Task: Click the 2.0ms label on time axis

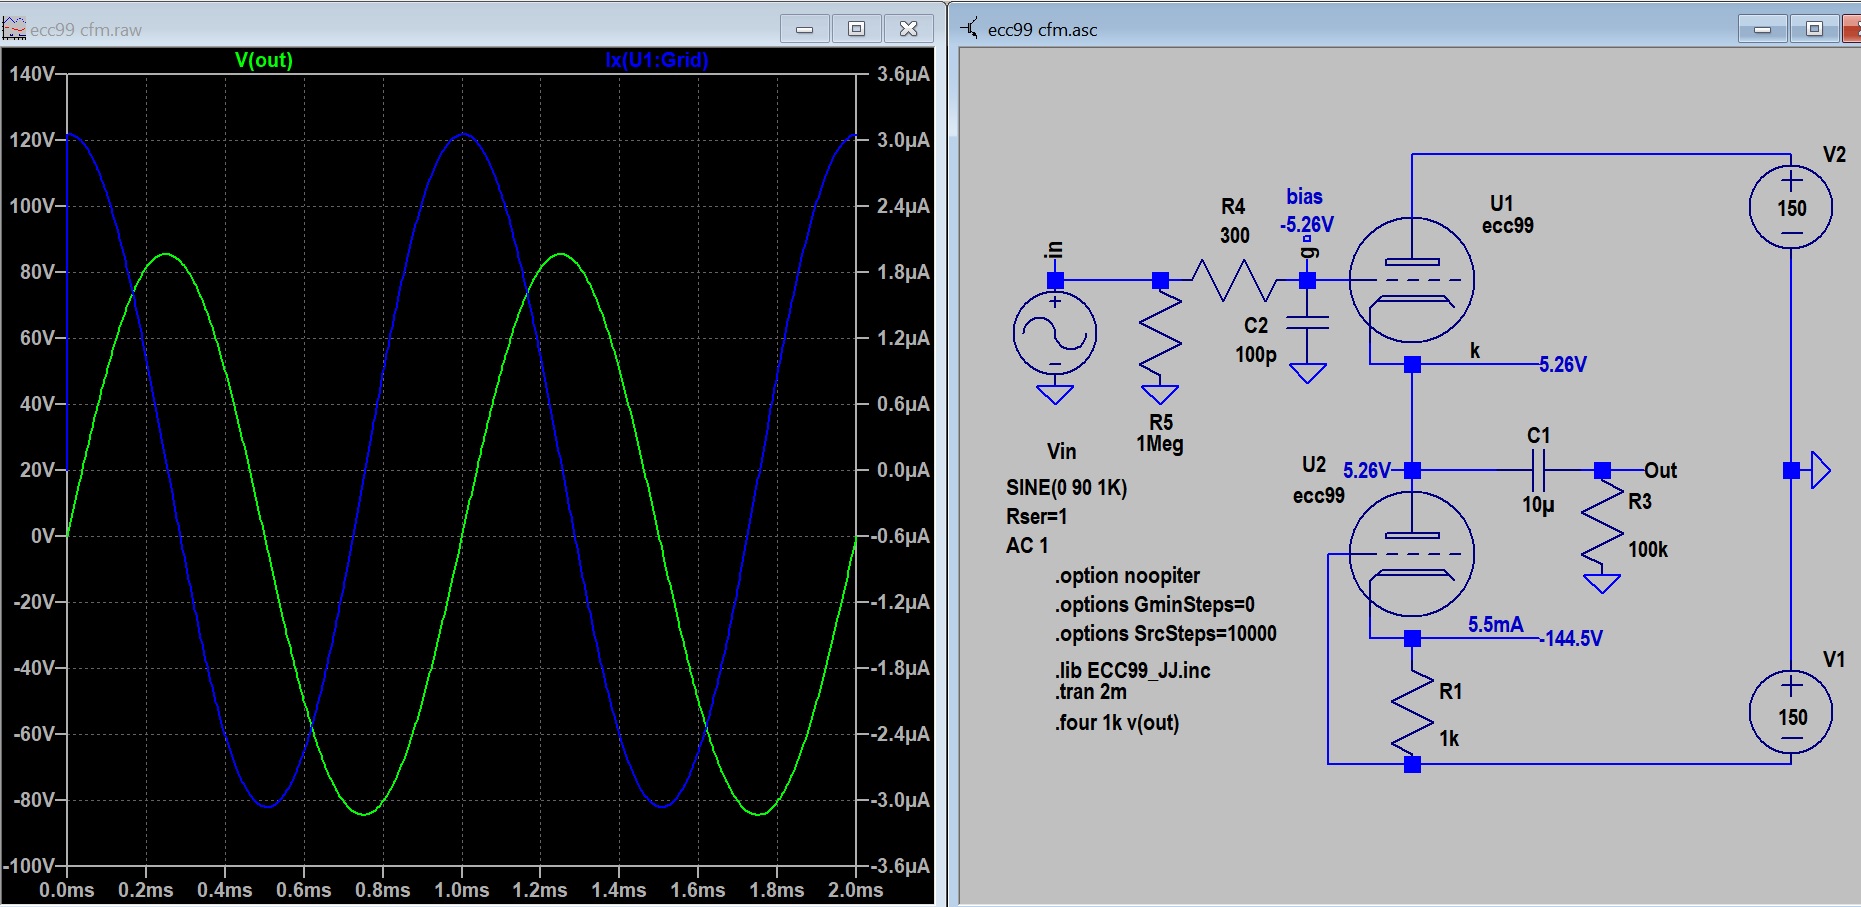Action: pyautogui.click(x=856, y=890)
